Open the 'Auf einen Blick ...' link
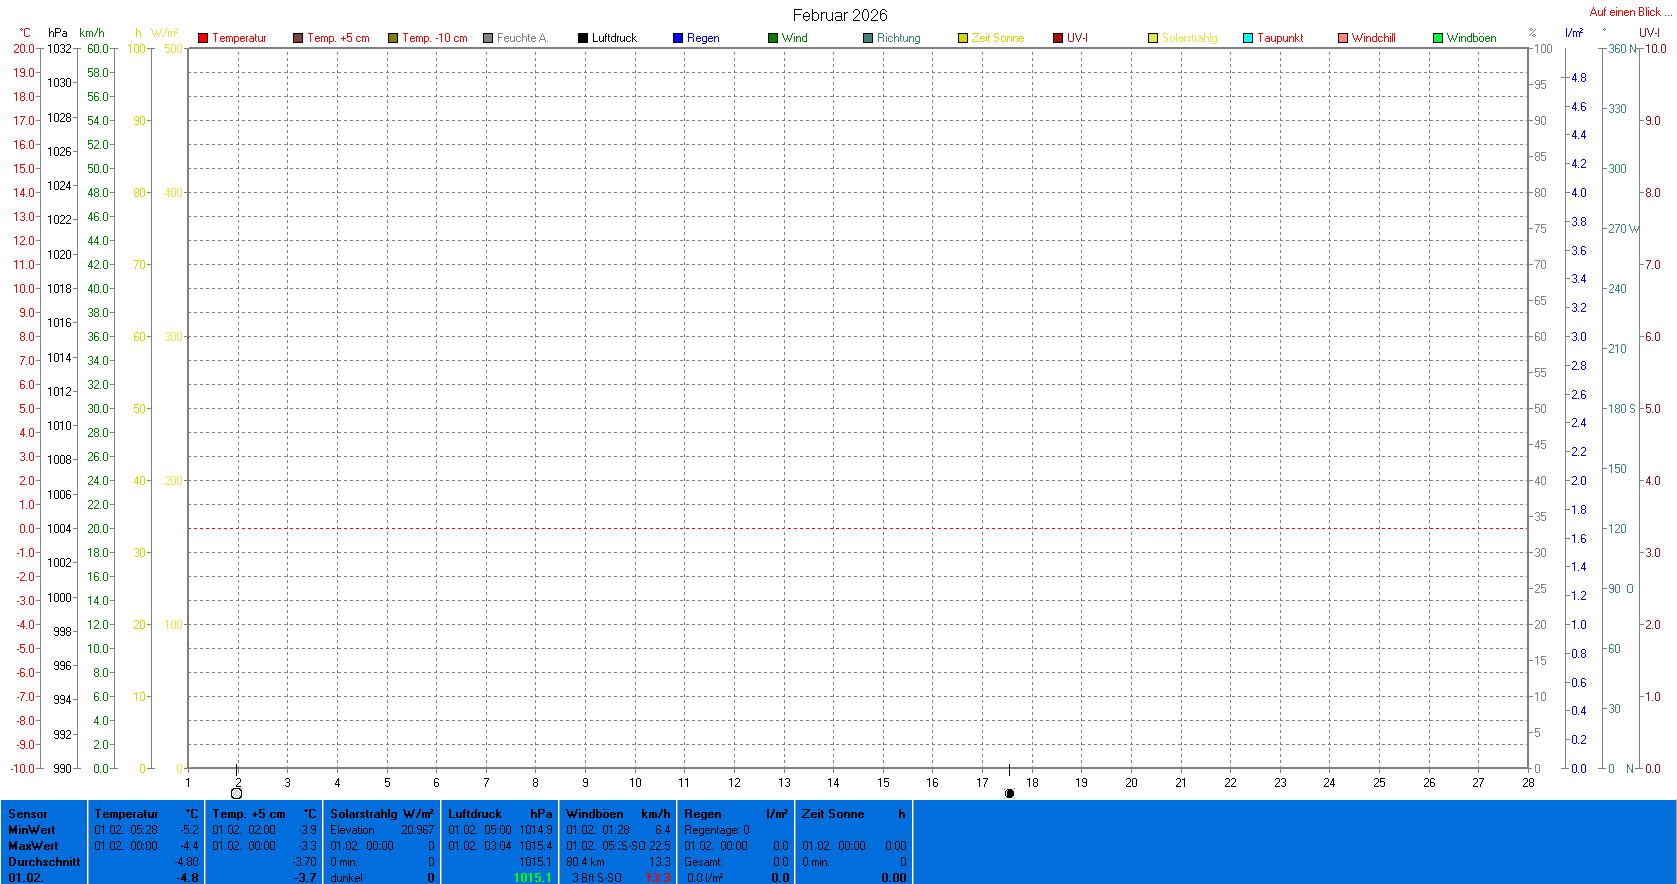 [x=1629, y=12]
